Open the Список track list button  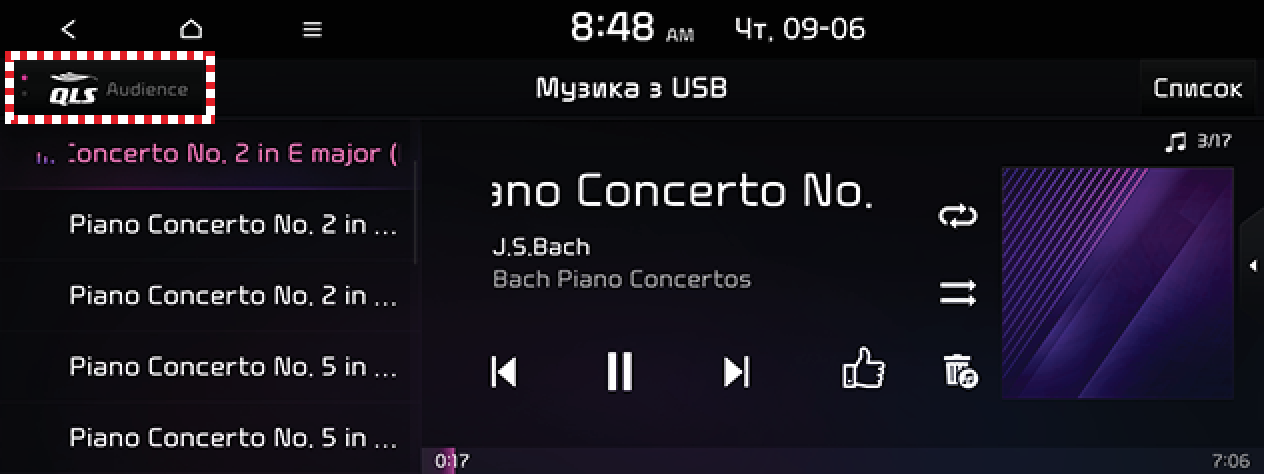point(1197,88)
